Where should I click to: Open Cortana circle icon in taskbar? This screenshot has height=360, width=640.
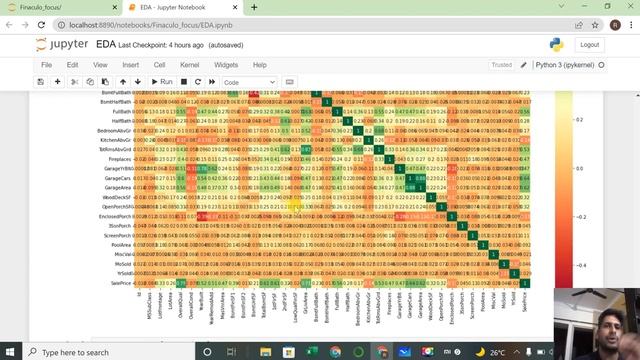coord(207,352)
